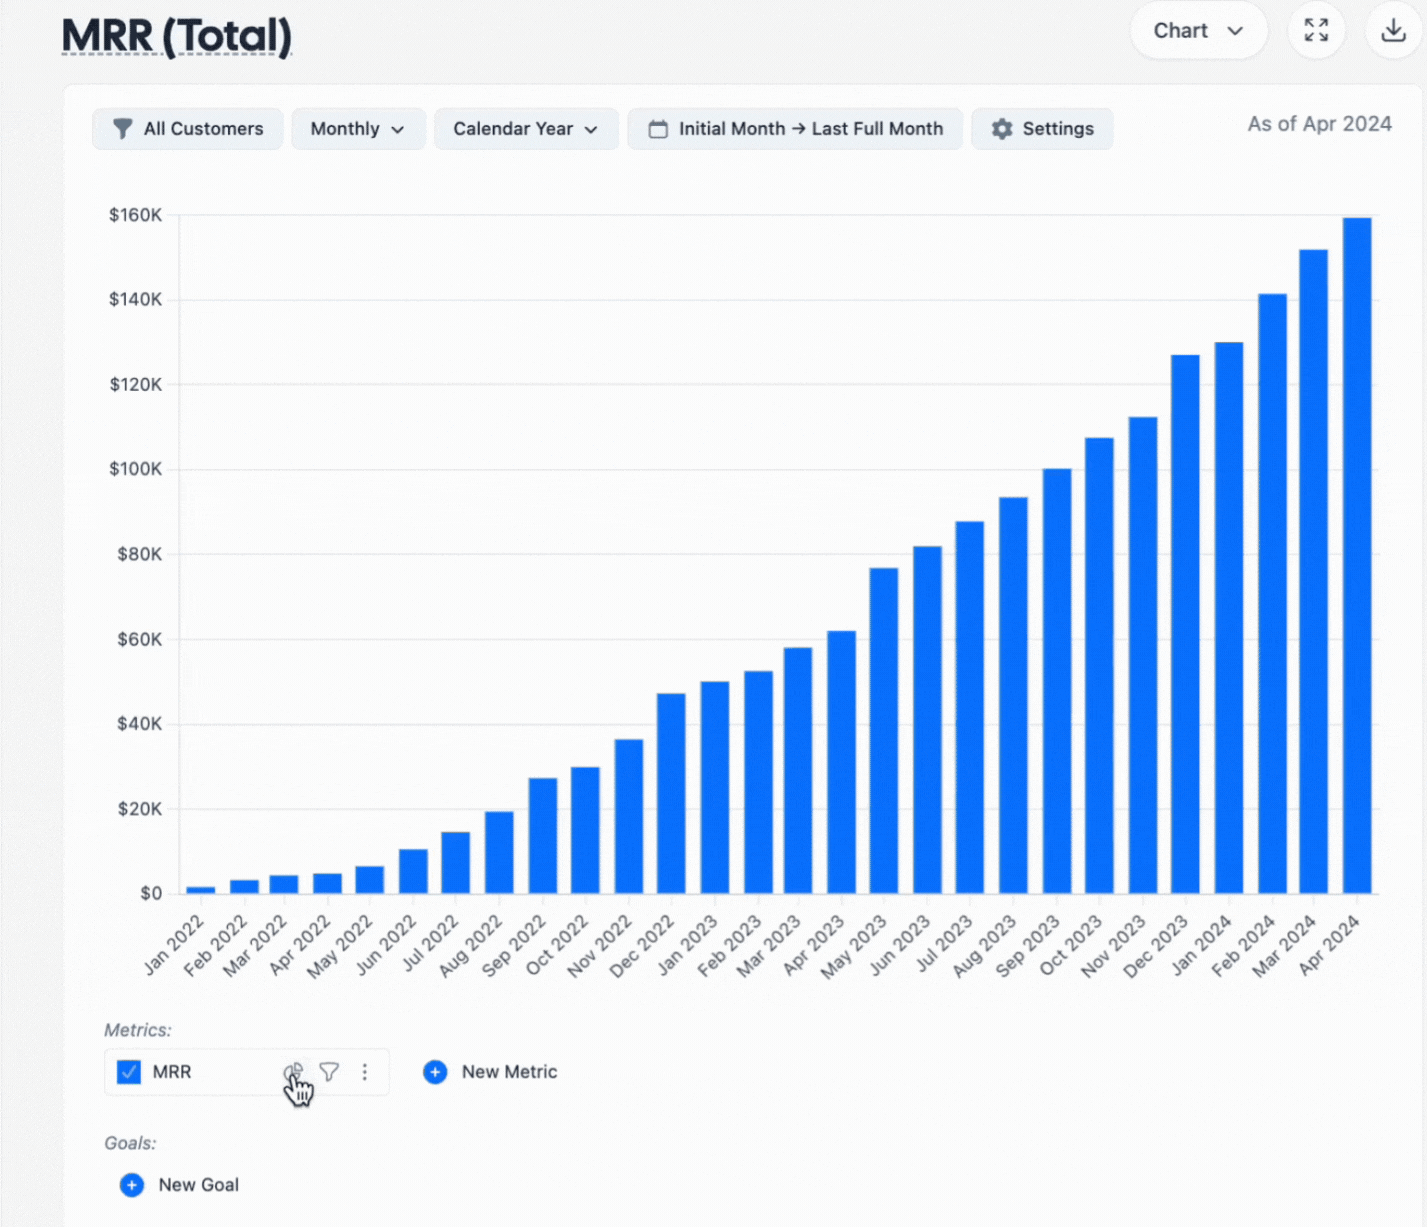Click the blue plus icon for New Goal
This screenshot has height=1227, width=1427.
pos(132,1185)
